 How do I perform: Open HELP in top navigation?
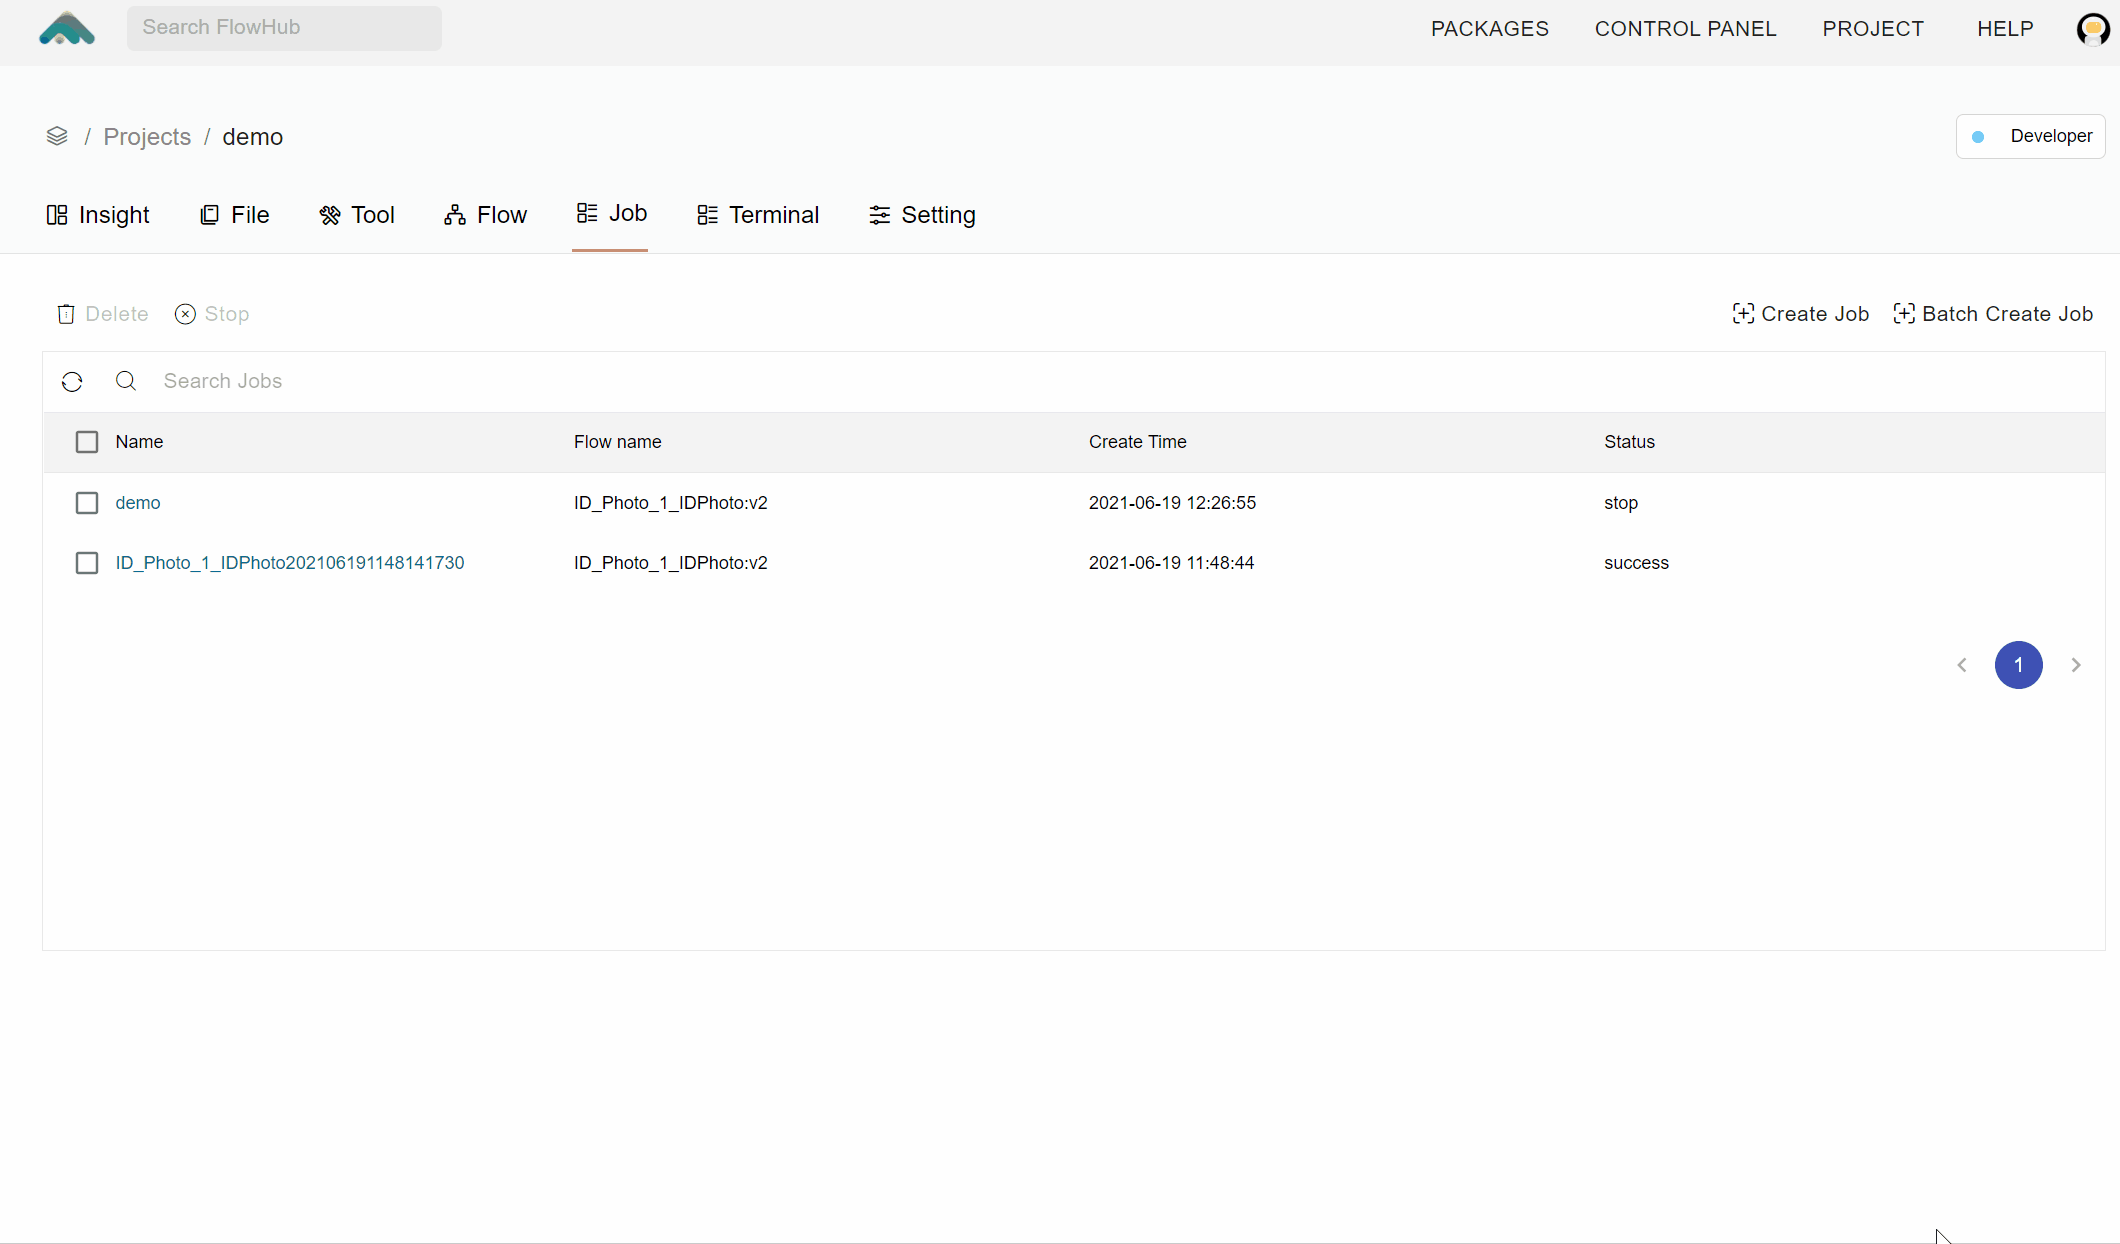2005,29
